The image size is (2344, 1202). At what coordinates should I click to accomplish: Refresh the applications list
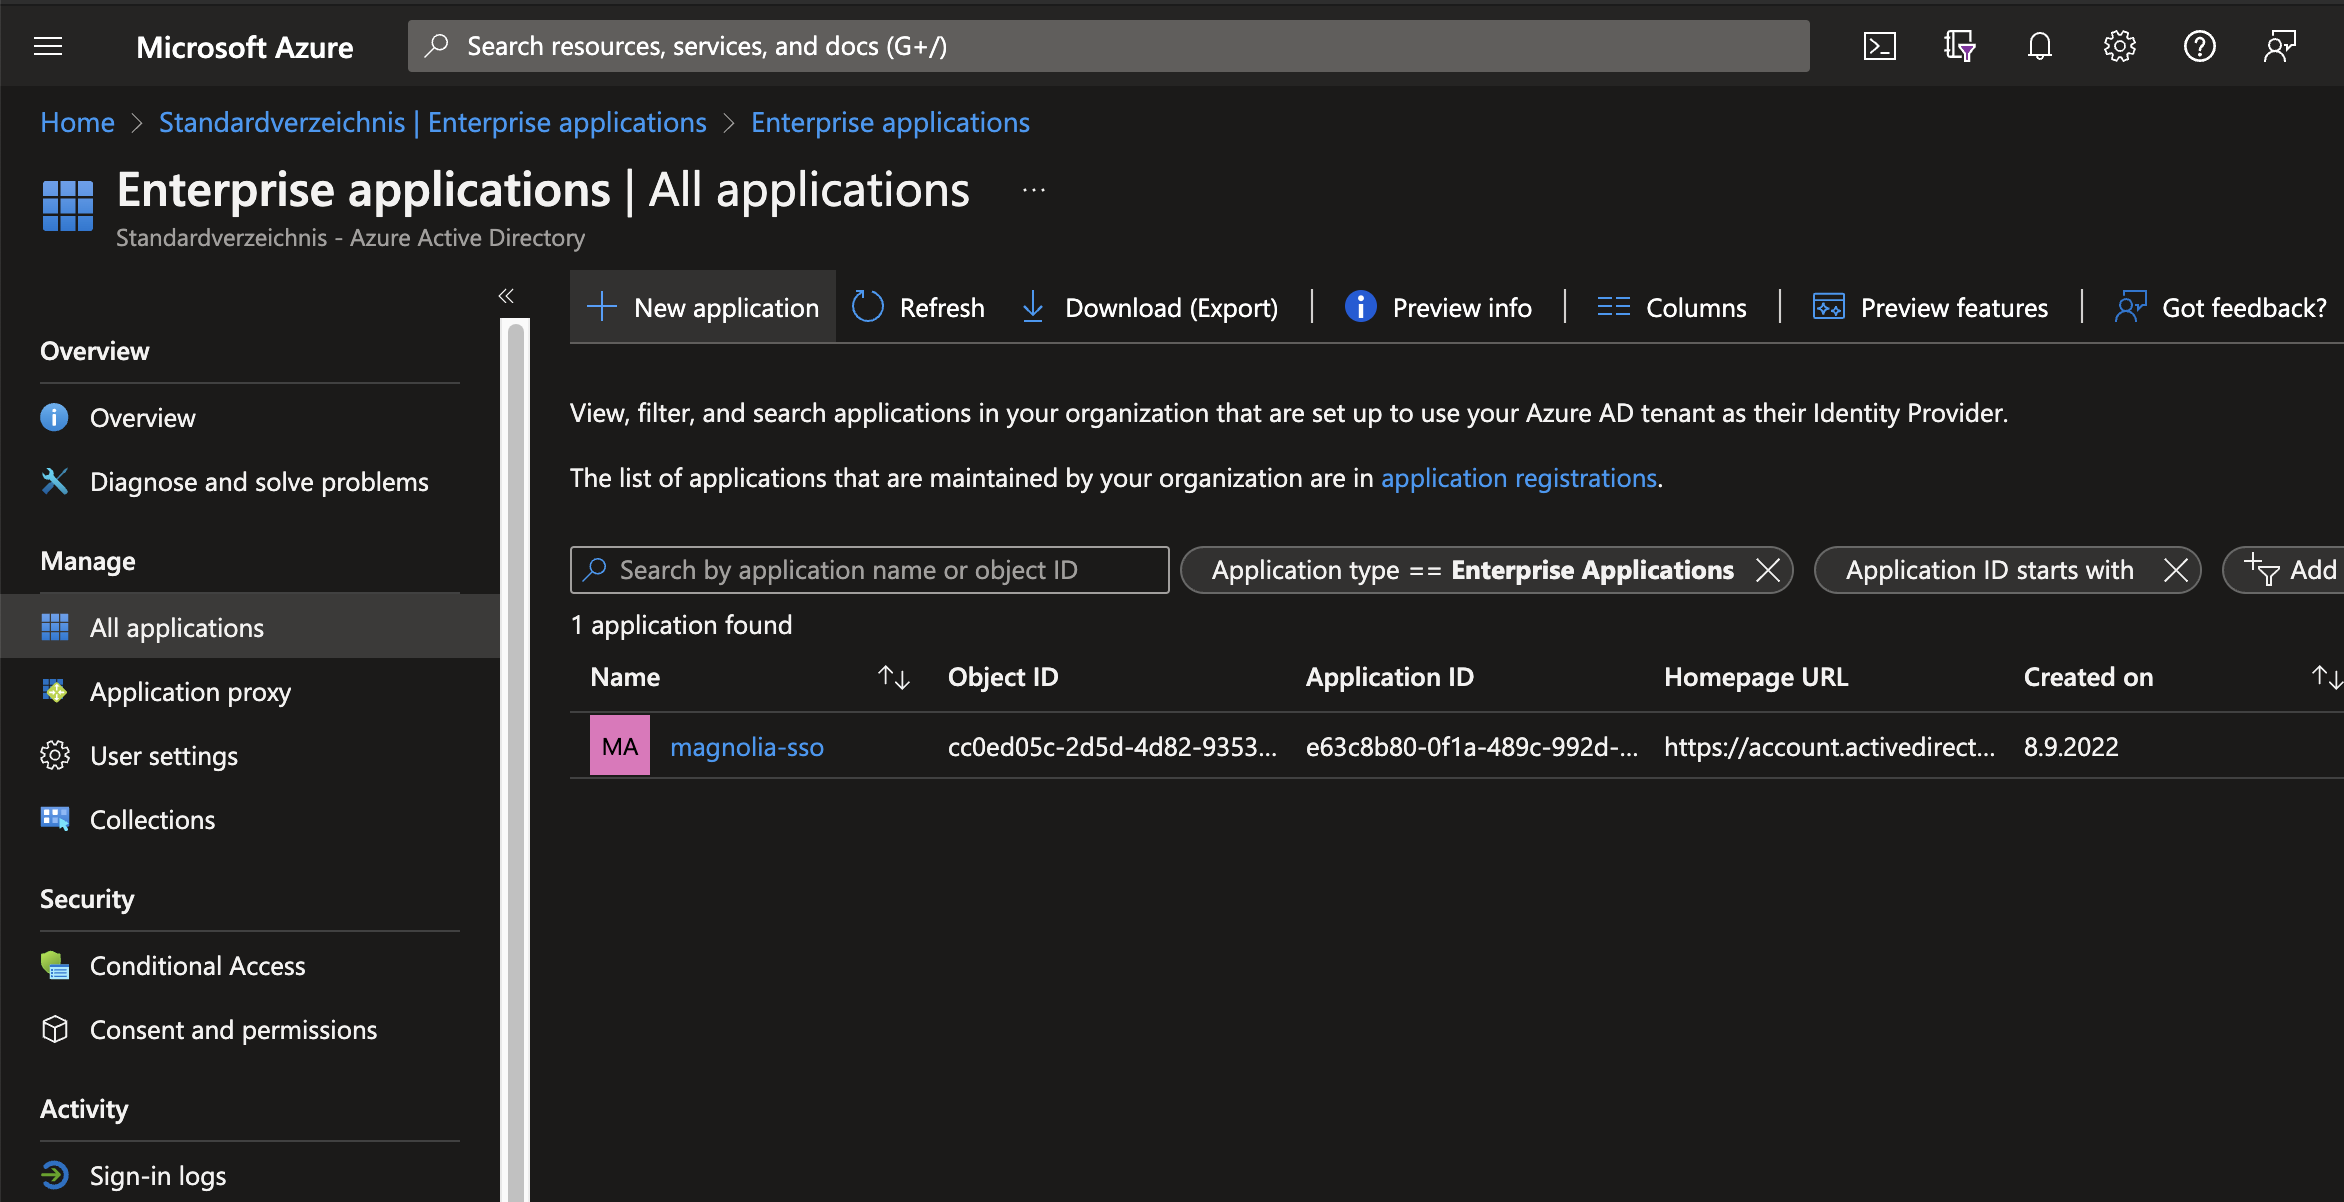(918, 307)
